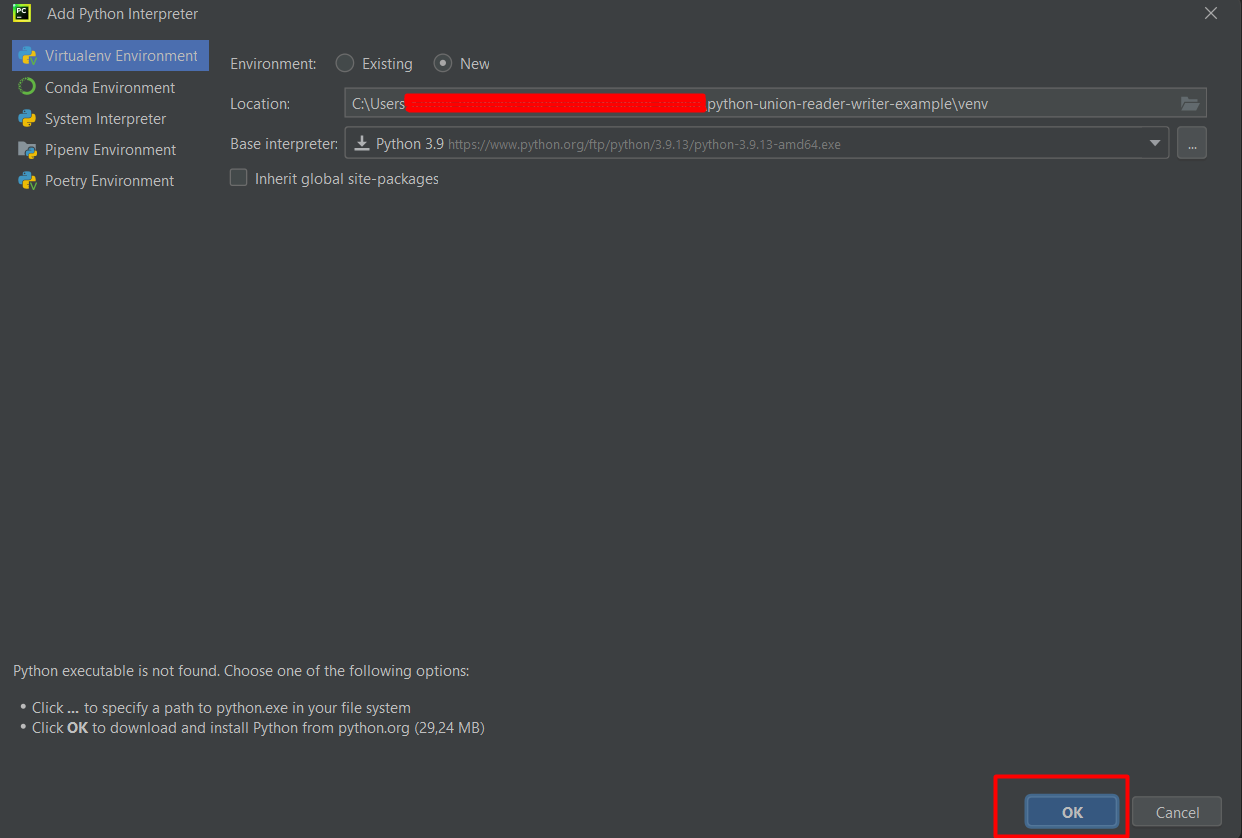Click the Poetry Environment Python icon
This screenshot has width=1242, height=838.
pos(27,181)
